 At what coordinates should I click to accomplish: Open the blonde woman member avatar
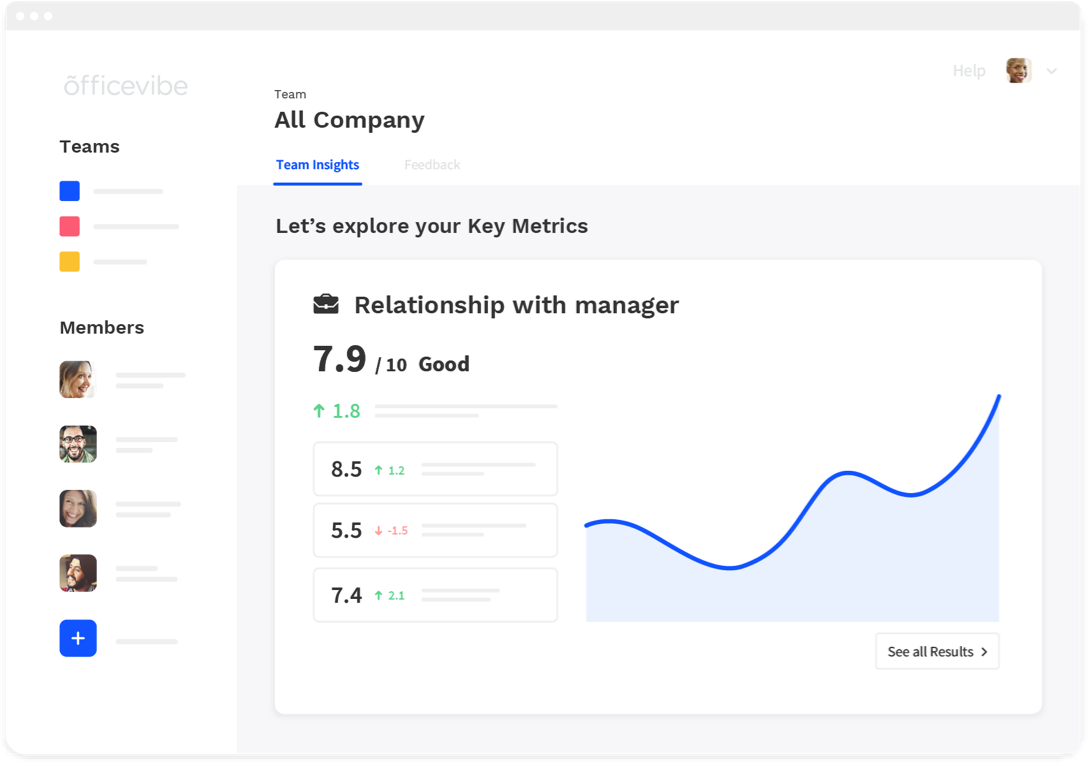click(x=77, y=379)
